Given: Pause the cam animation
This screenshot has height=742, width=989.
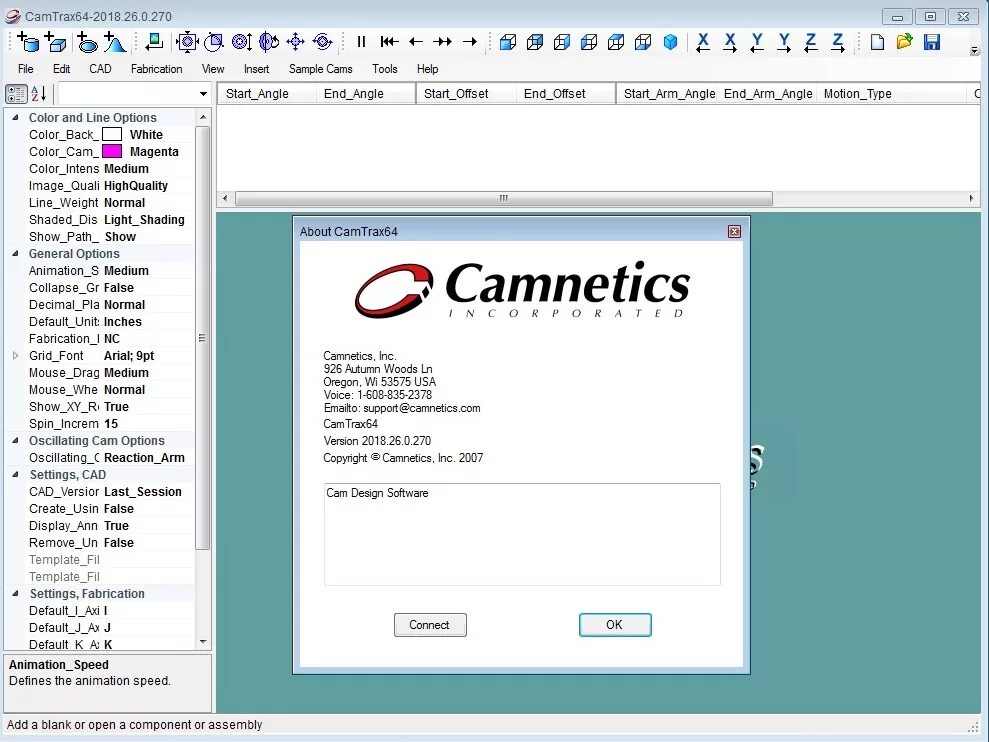Looking at the screenshot, I should pos(361,42).
